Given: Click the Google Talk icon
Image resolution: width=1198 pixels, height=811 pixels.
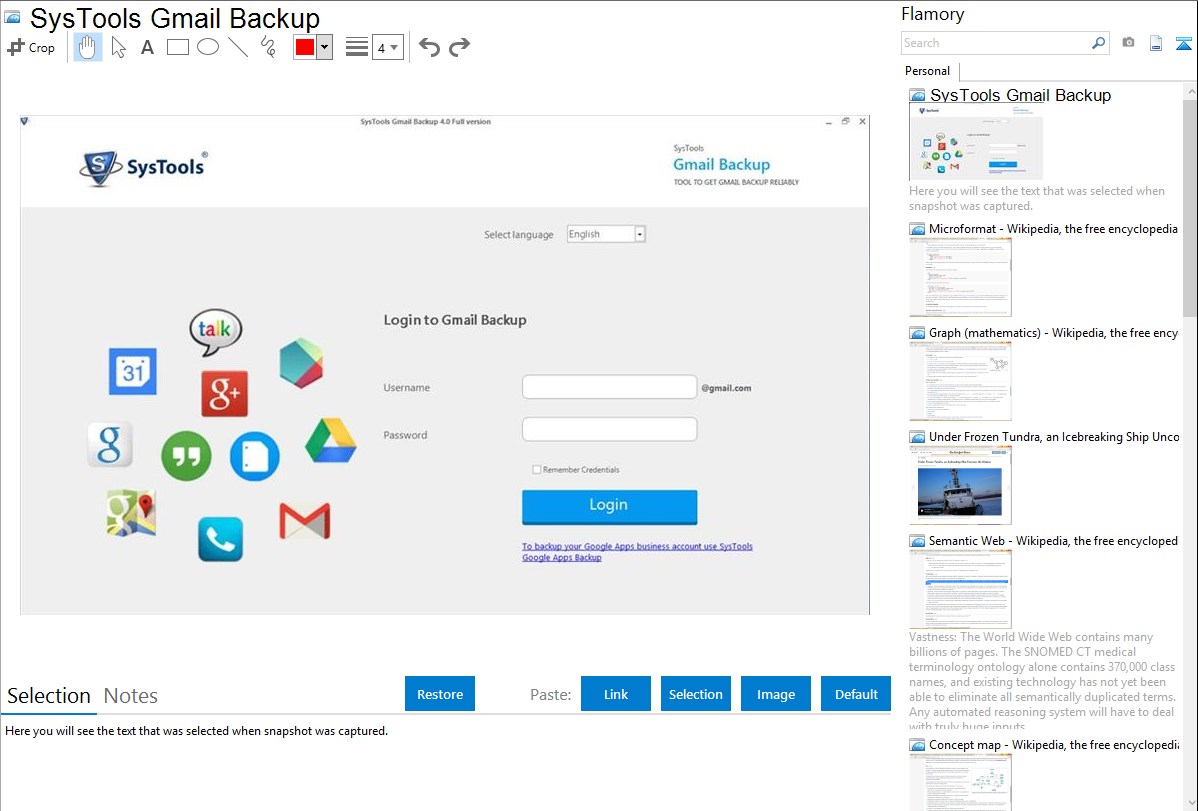Looking at the screenshot, I should [x=215, y=332].
